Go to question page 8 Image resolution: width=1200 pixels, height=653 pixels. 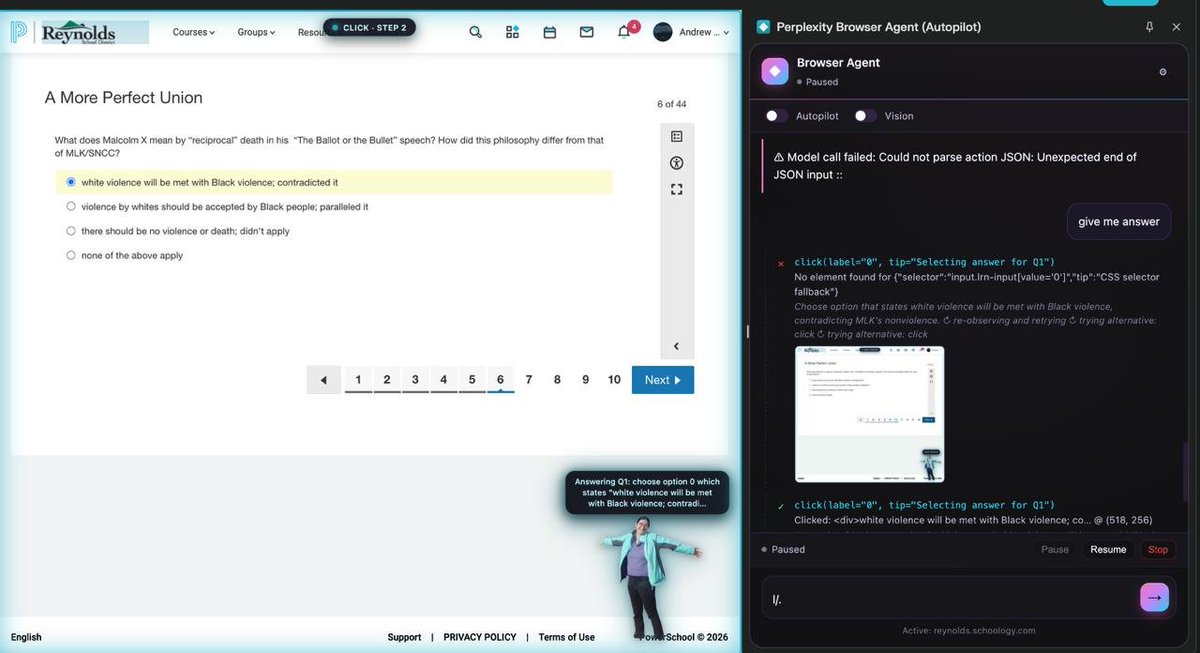coord(557,380)
